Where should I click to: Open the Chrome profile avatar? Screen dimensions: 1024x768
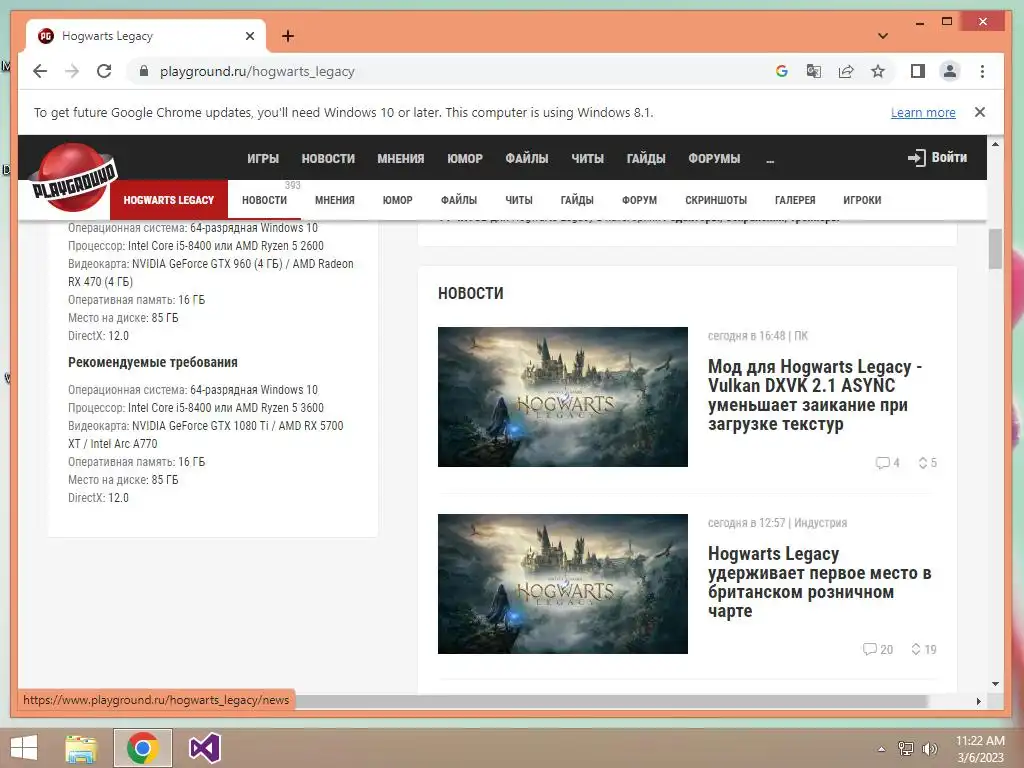[x=950, y=71]
